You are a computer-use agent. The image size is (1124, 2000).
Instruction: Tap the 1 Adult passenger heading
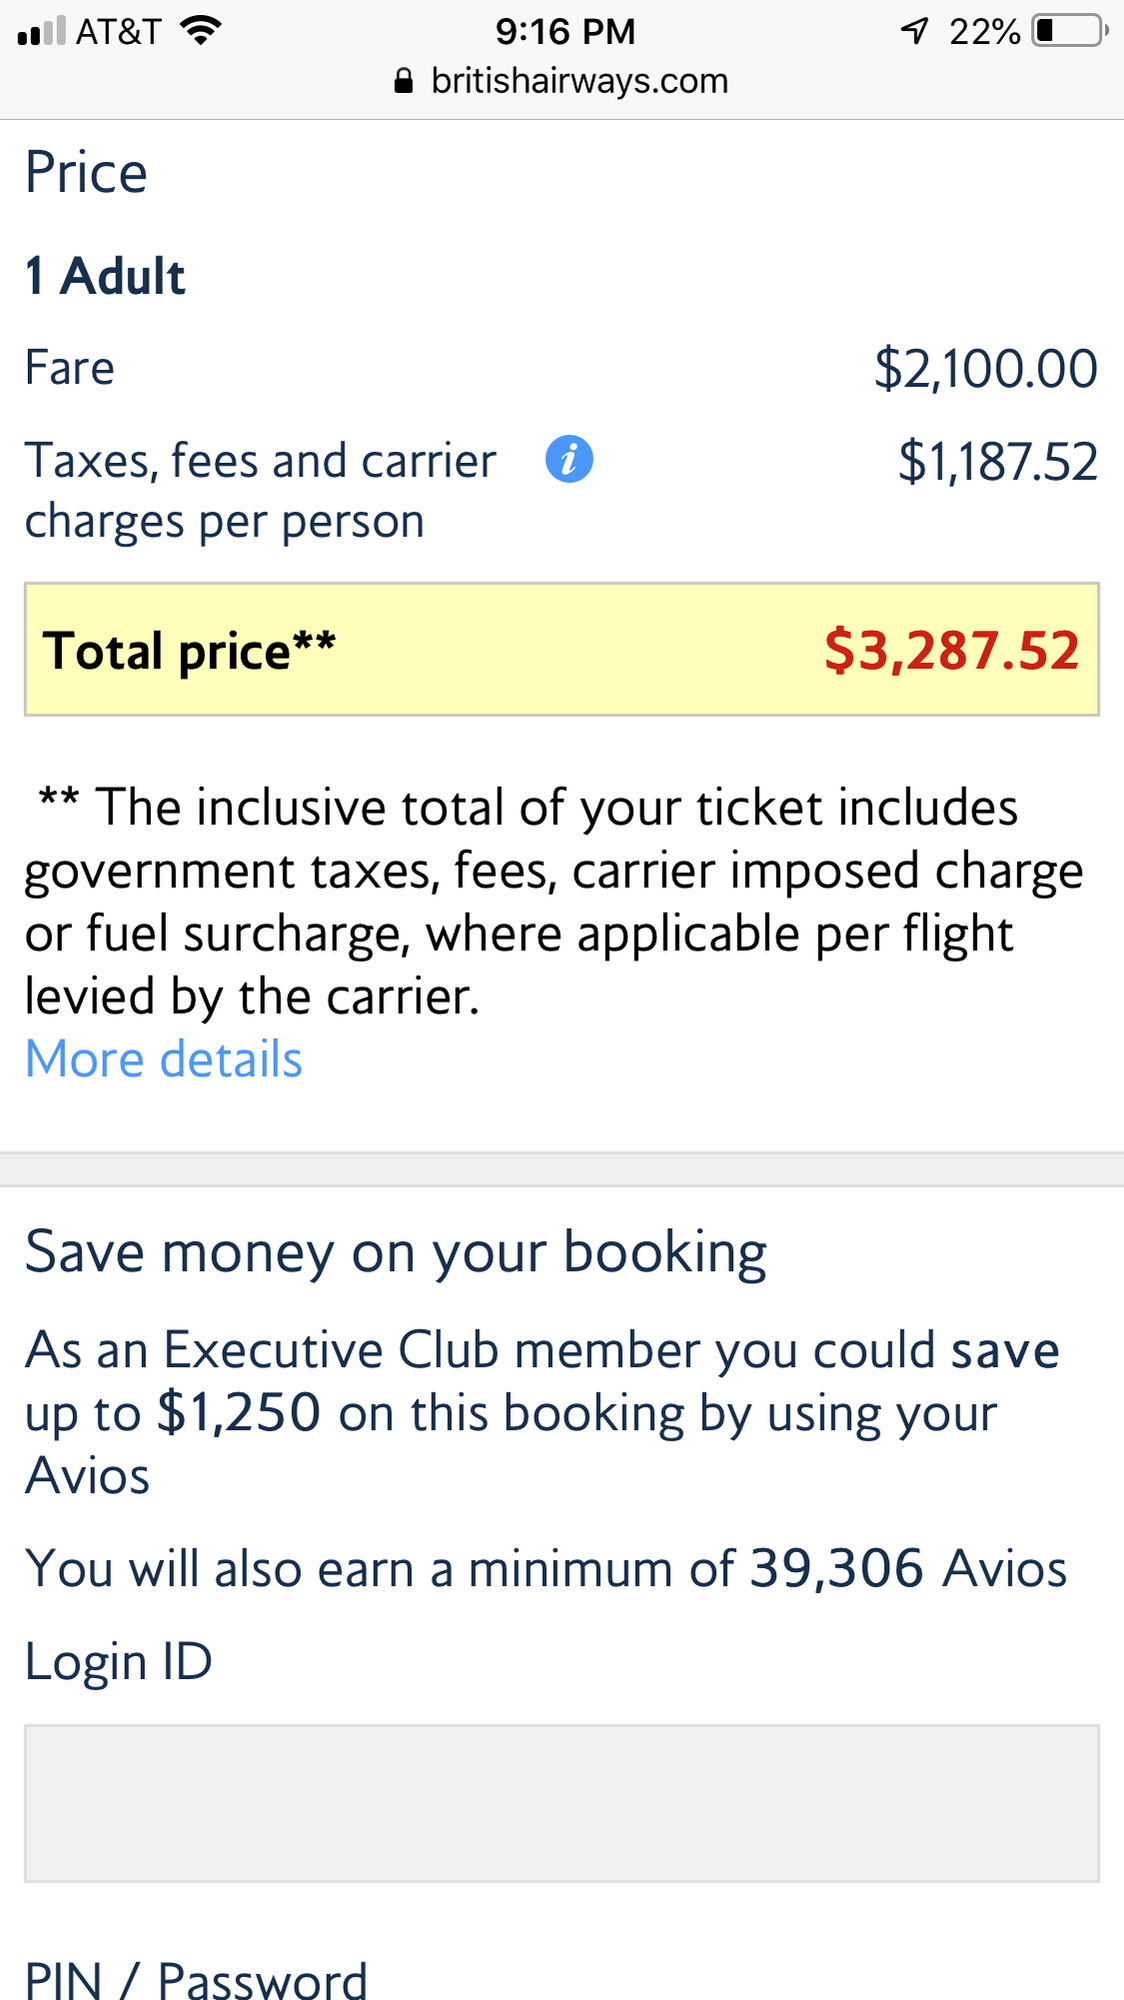[x=105, y=276]
